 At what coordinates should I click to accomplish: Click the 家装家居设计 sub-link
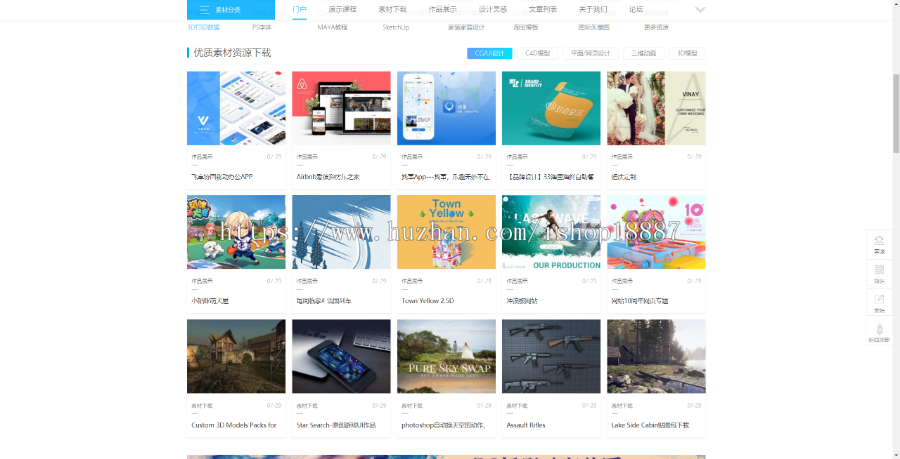click(x=466, y=27)
